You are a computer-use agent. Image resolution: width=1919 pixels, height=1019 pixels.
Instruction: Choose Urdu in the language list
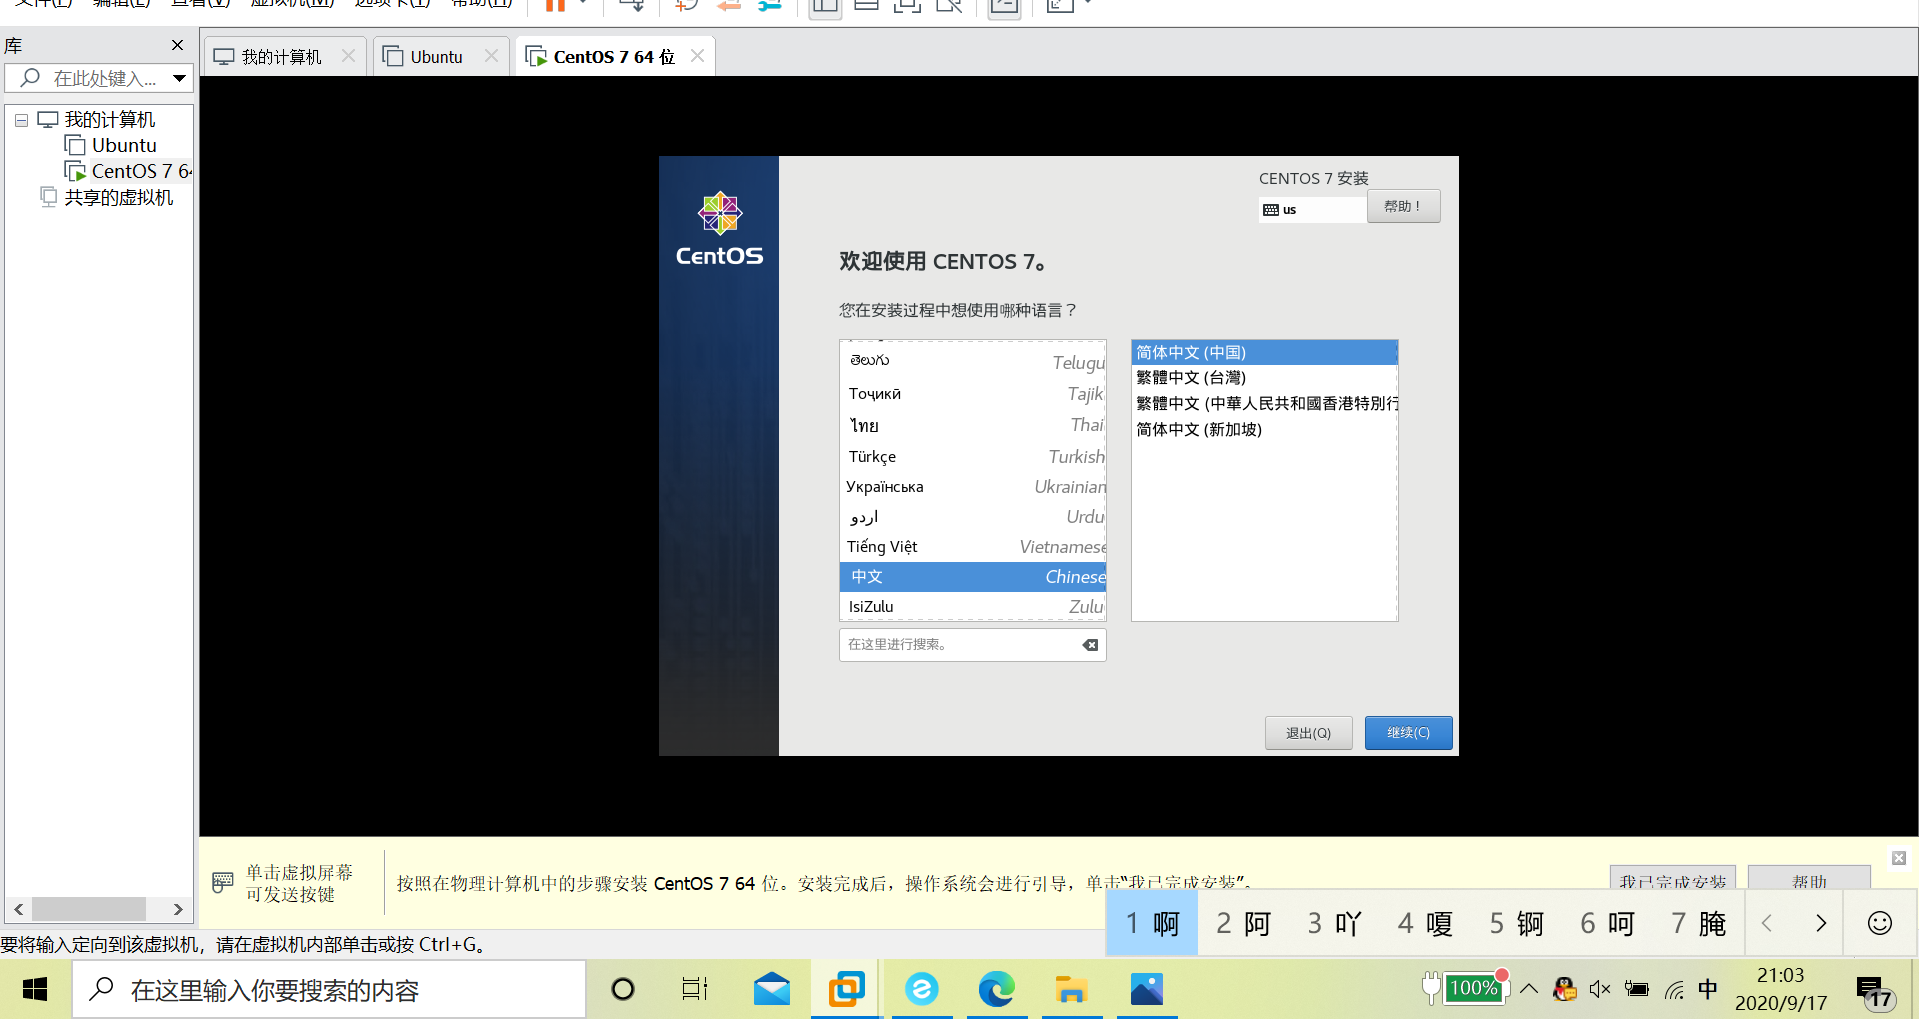[x=973, y=517]
